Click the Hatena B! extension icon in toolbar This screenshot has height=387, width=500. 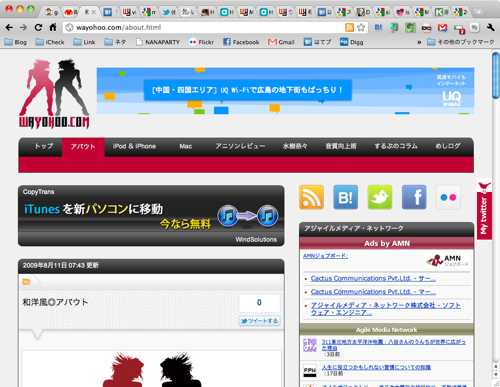pyautogui.click(x=378, y=27)
